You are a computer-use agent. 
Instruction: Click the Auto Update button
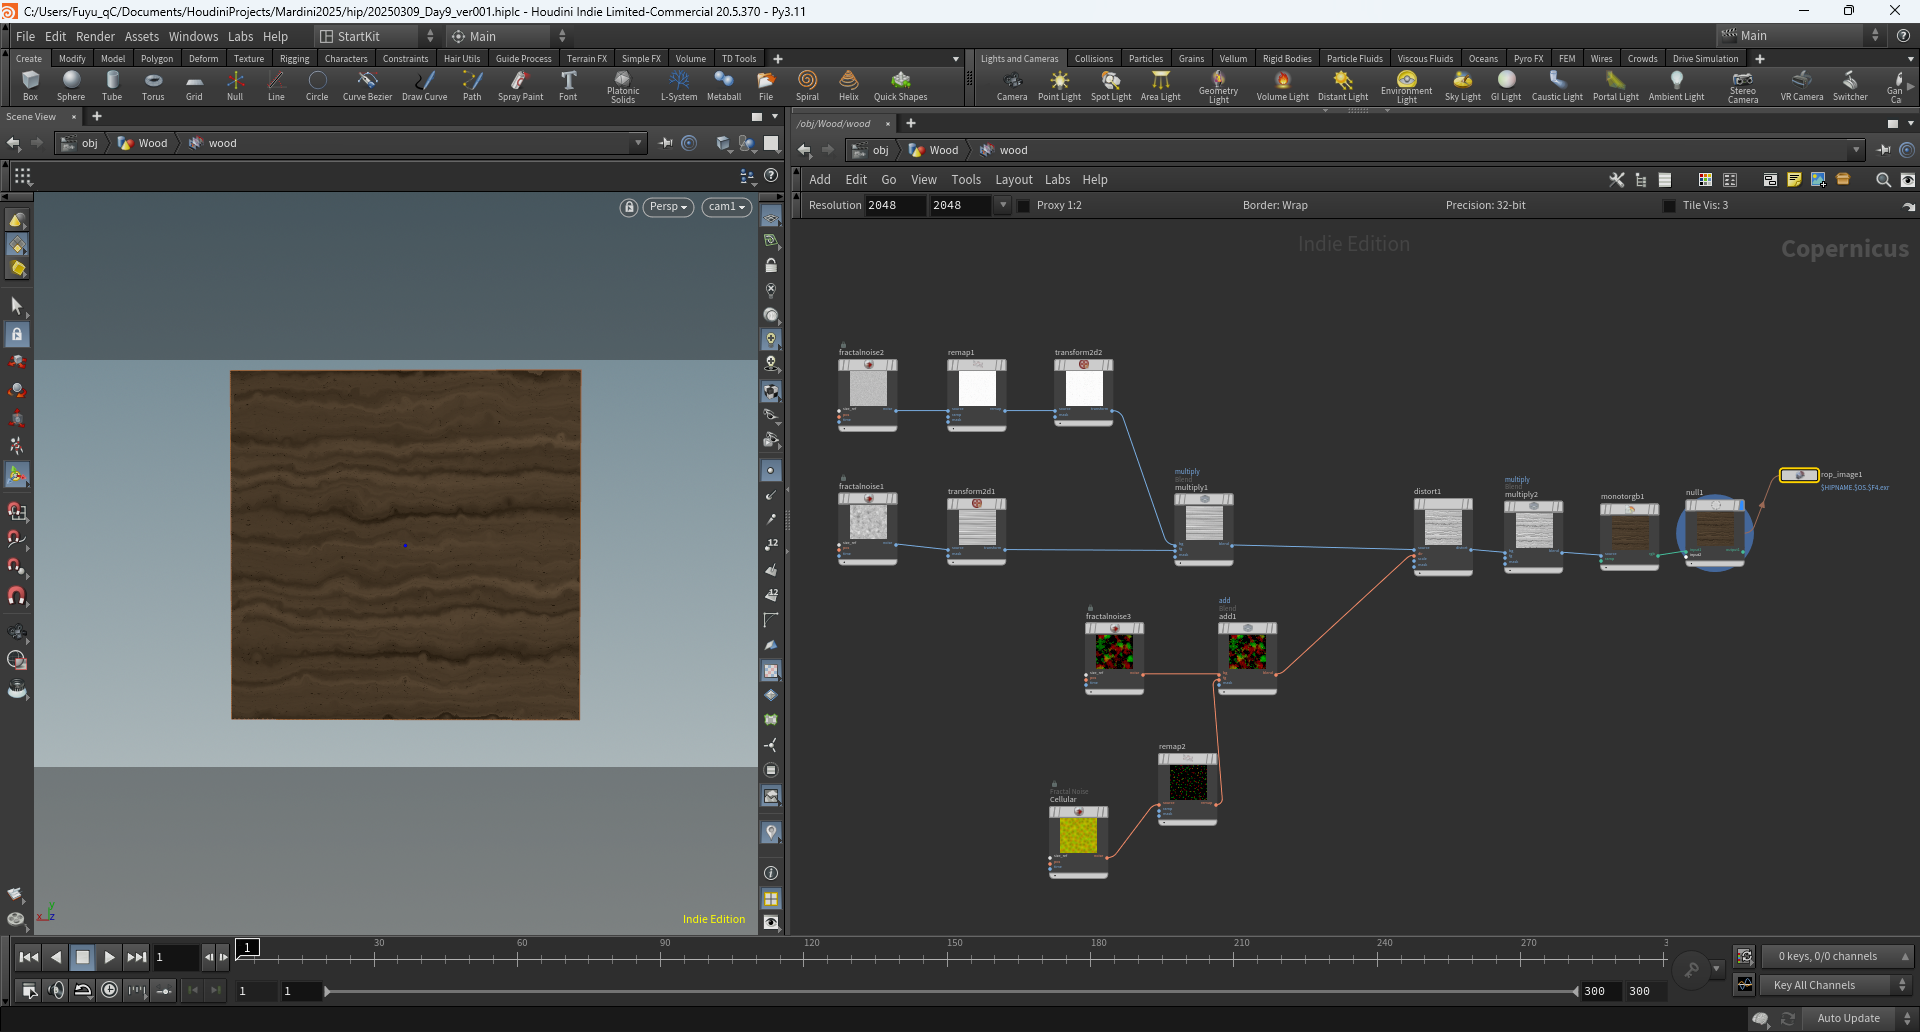[x=1848, y=1018]
